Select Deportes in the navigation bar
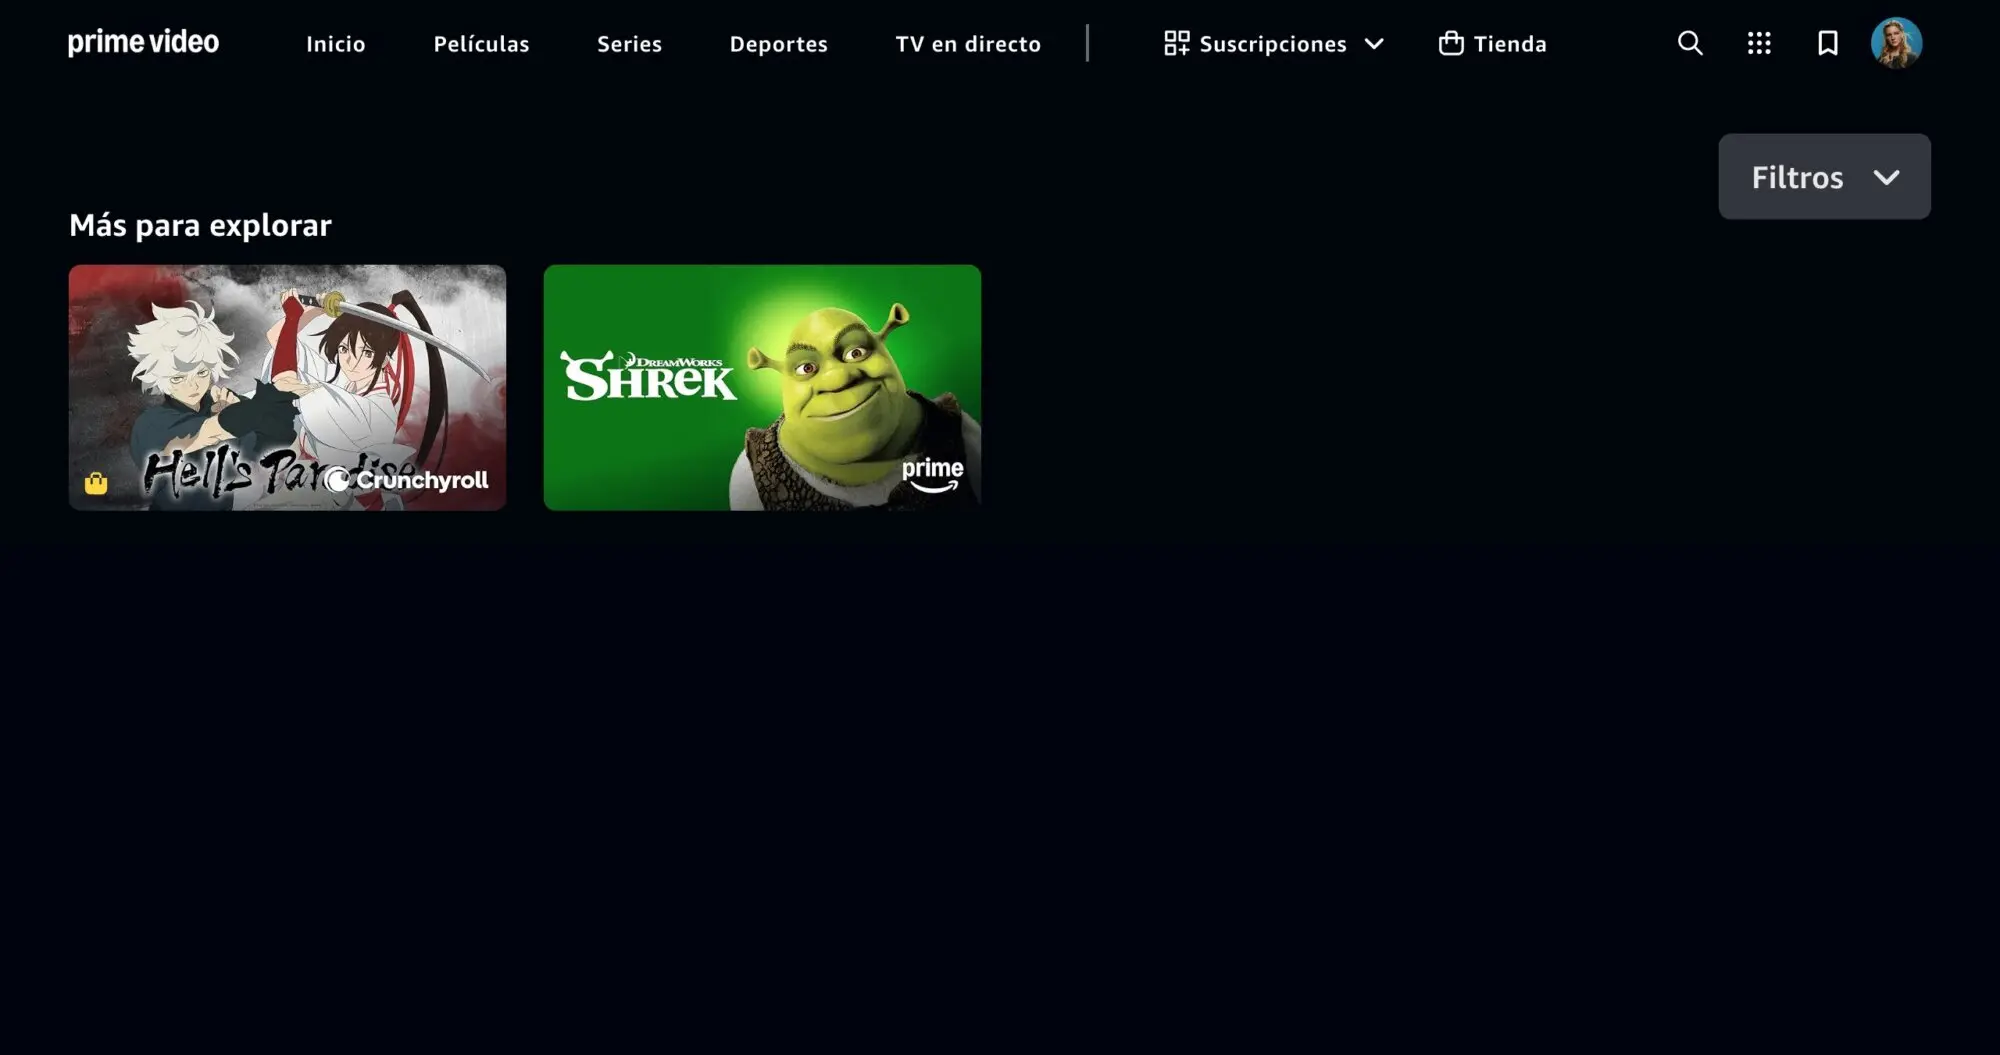2000x1055 pixels. [778, 44]
